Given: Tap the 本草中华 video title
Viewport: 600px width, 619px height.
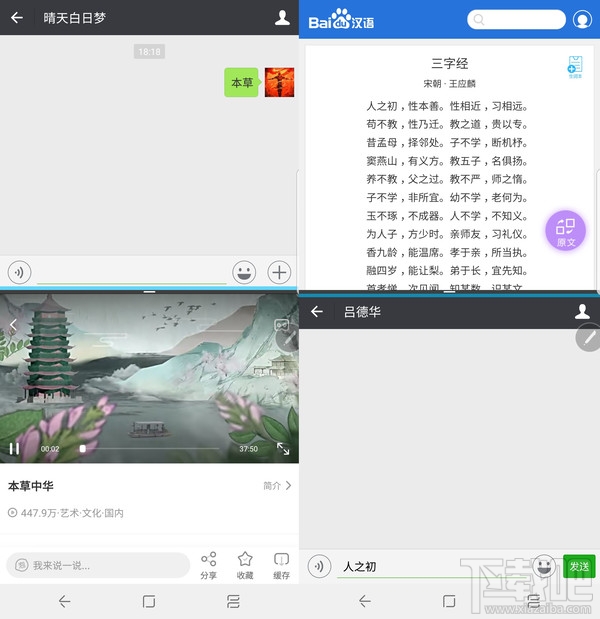Looking at the screenshot, I should 30,486.
